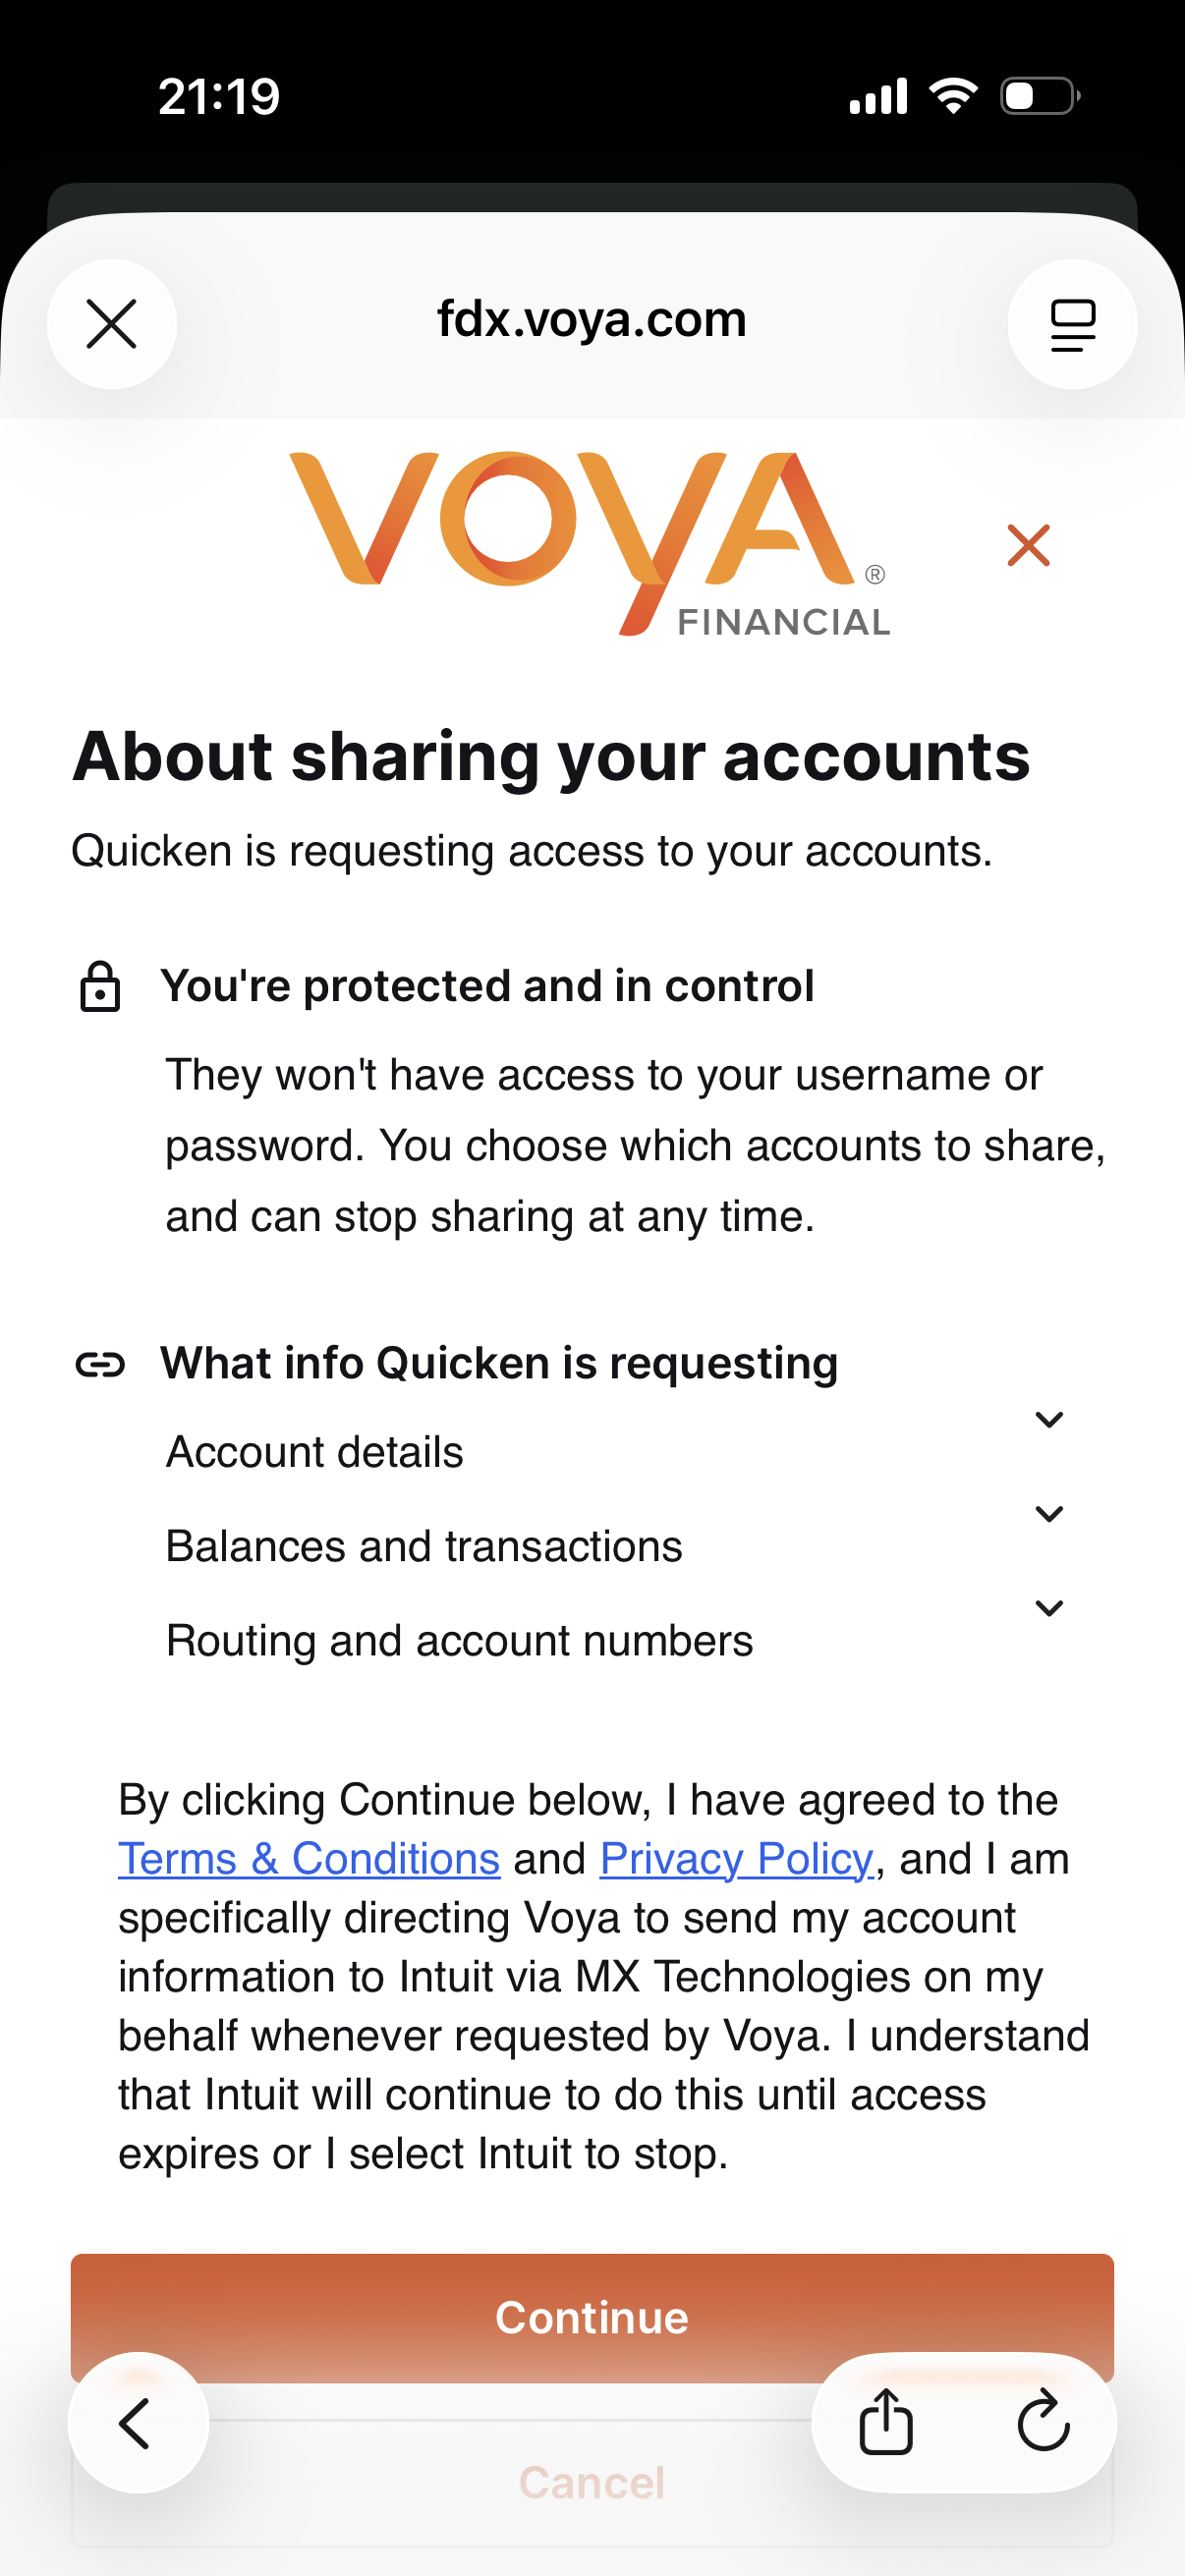The image size is (1185, 2576).
Task: Tap the Routing and account numbers label
Action: tap(459, 1641)
